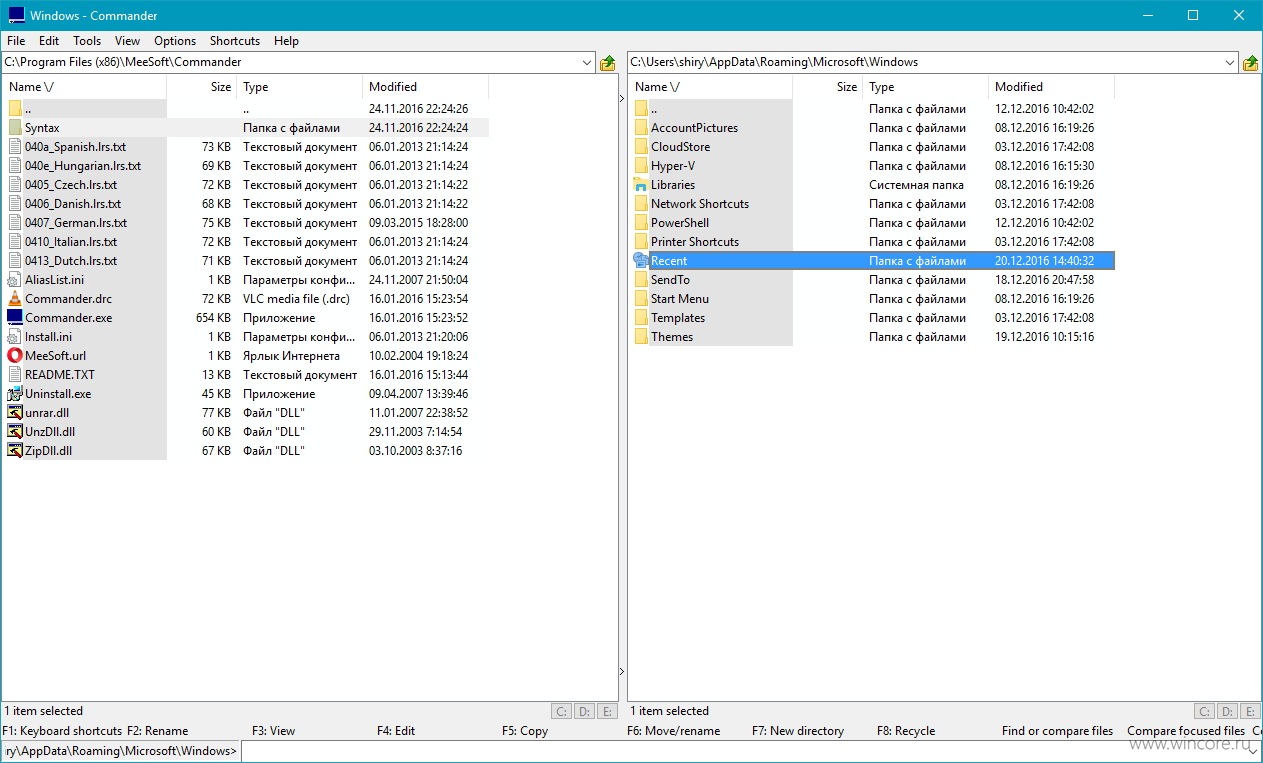Switch left pane to drive D:
This screenshot has height=763, width=1263.
pyautogui.click(x=584, y=712)
